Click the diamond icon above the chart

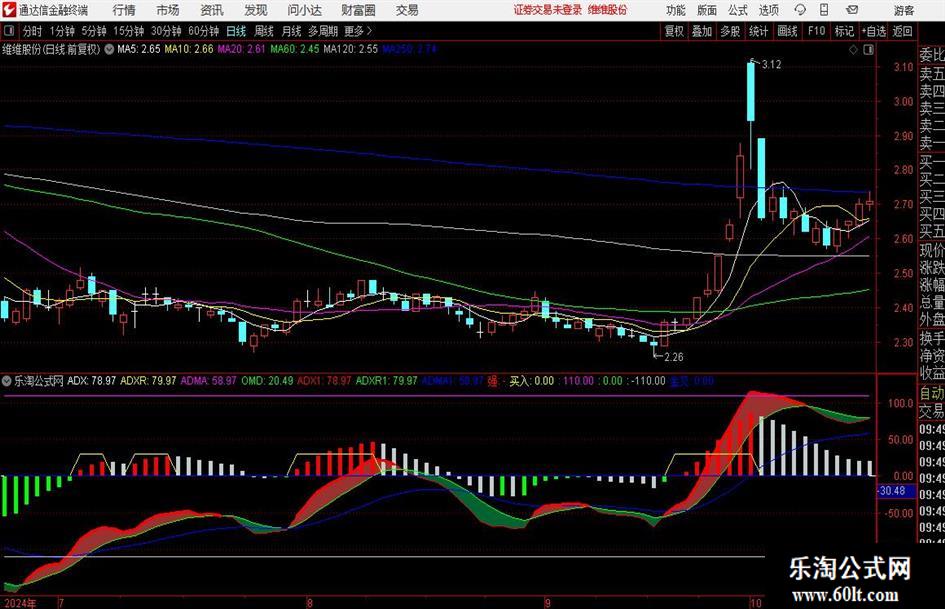(x=853, y=50)
